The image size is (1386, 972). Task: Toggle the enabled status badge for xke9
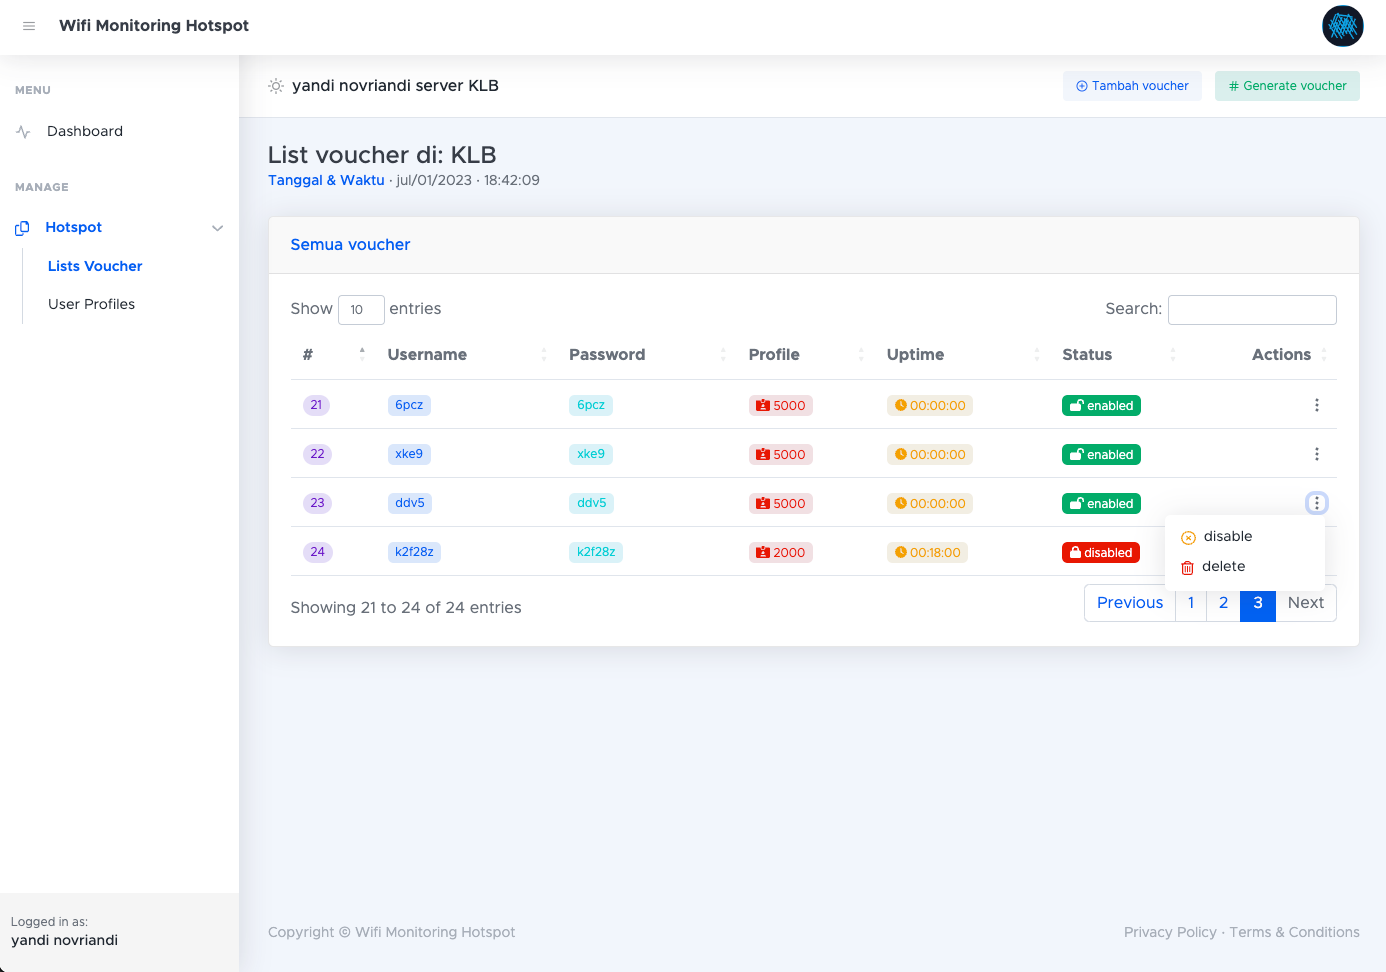[x=1101, y=455]
